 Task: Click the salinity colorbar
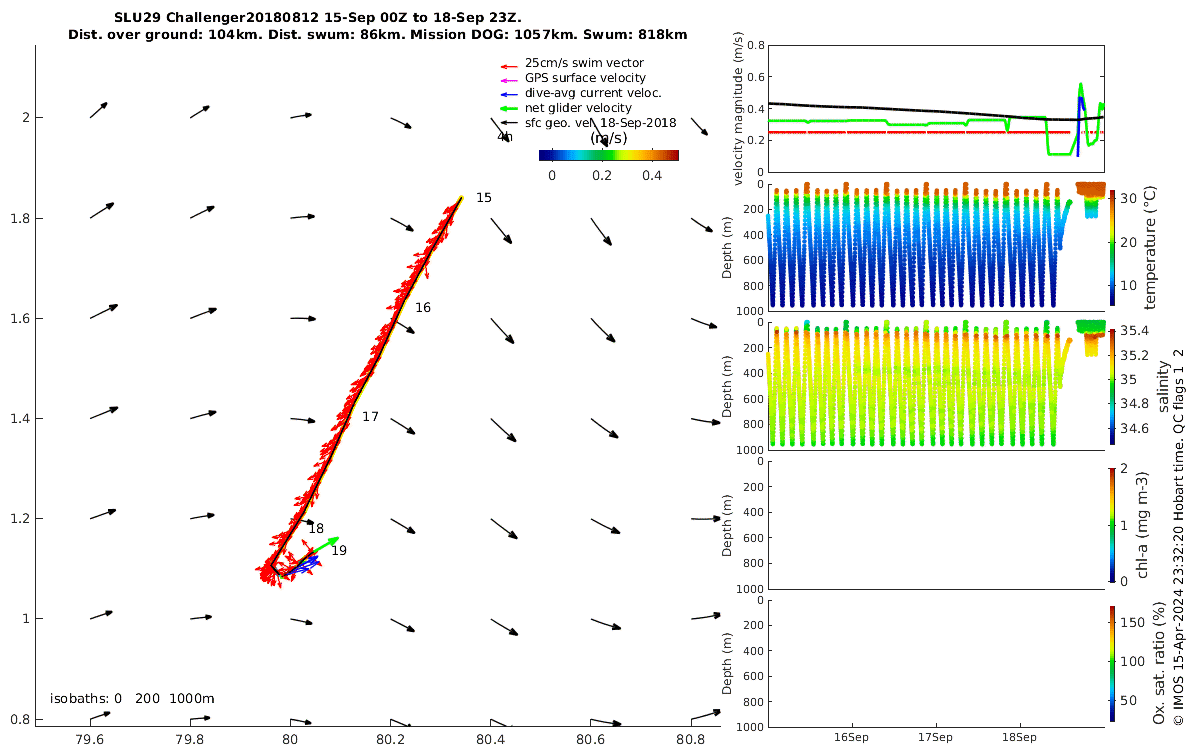(x=1113, y=387)
